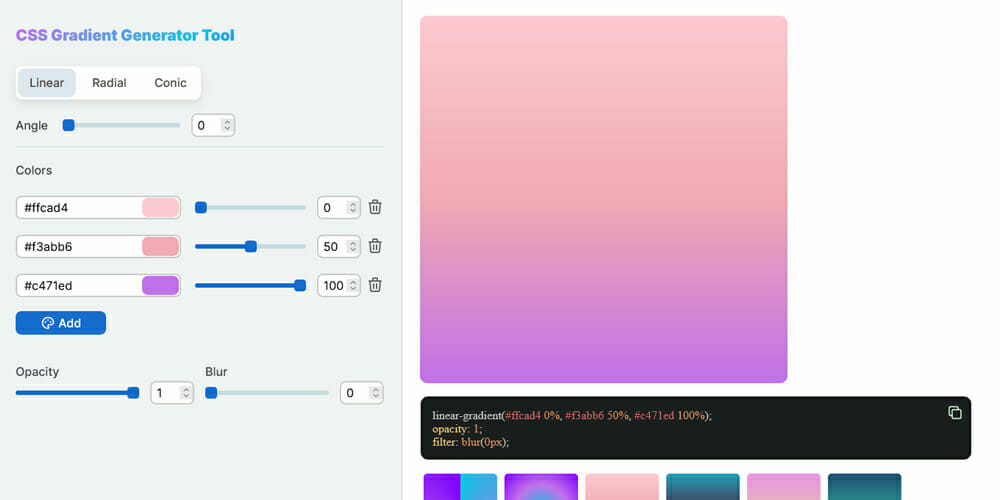This screenshot has height=500, width=1000.
Task: Click the Blur slider handle
Action: (x=211, y=393)
